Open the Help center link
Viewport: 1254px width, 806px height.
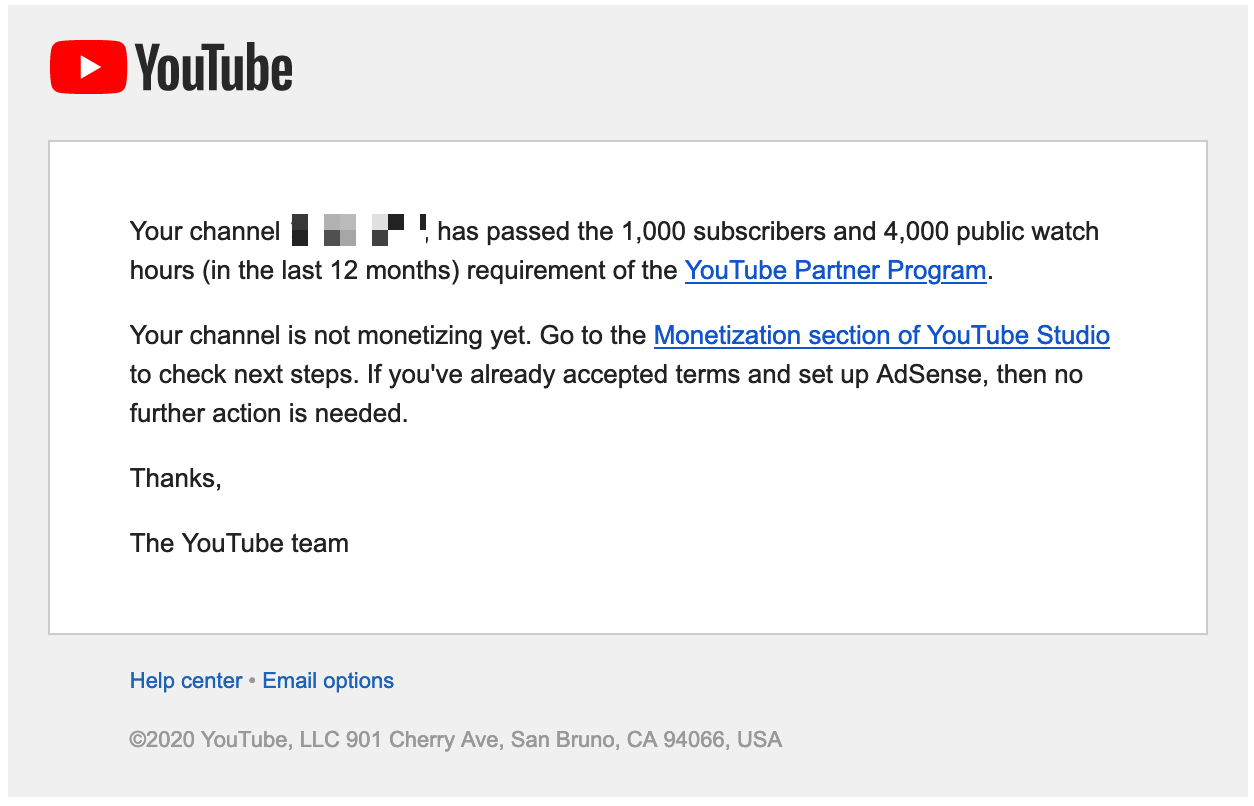tap(186, 681)
